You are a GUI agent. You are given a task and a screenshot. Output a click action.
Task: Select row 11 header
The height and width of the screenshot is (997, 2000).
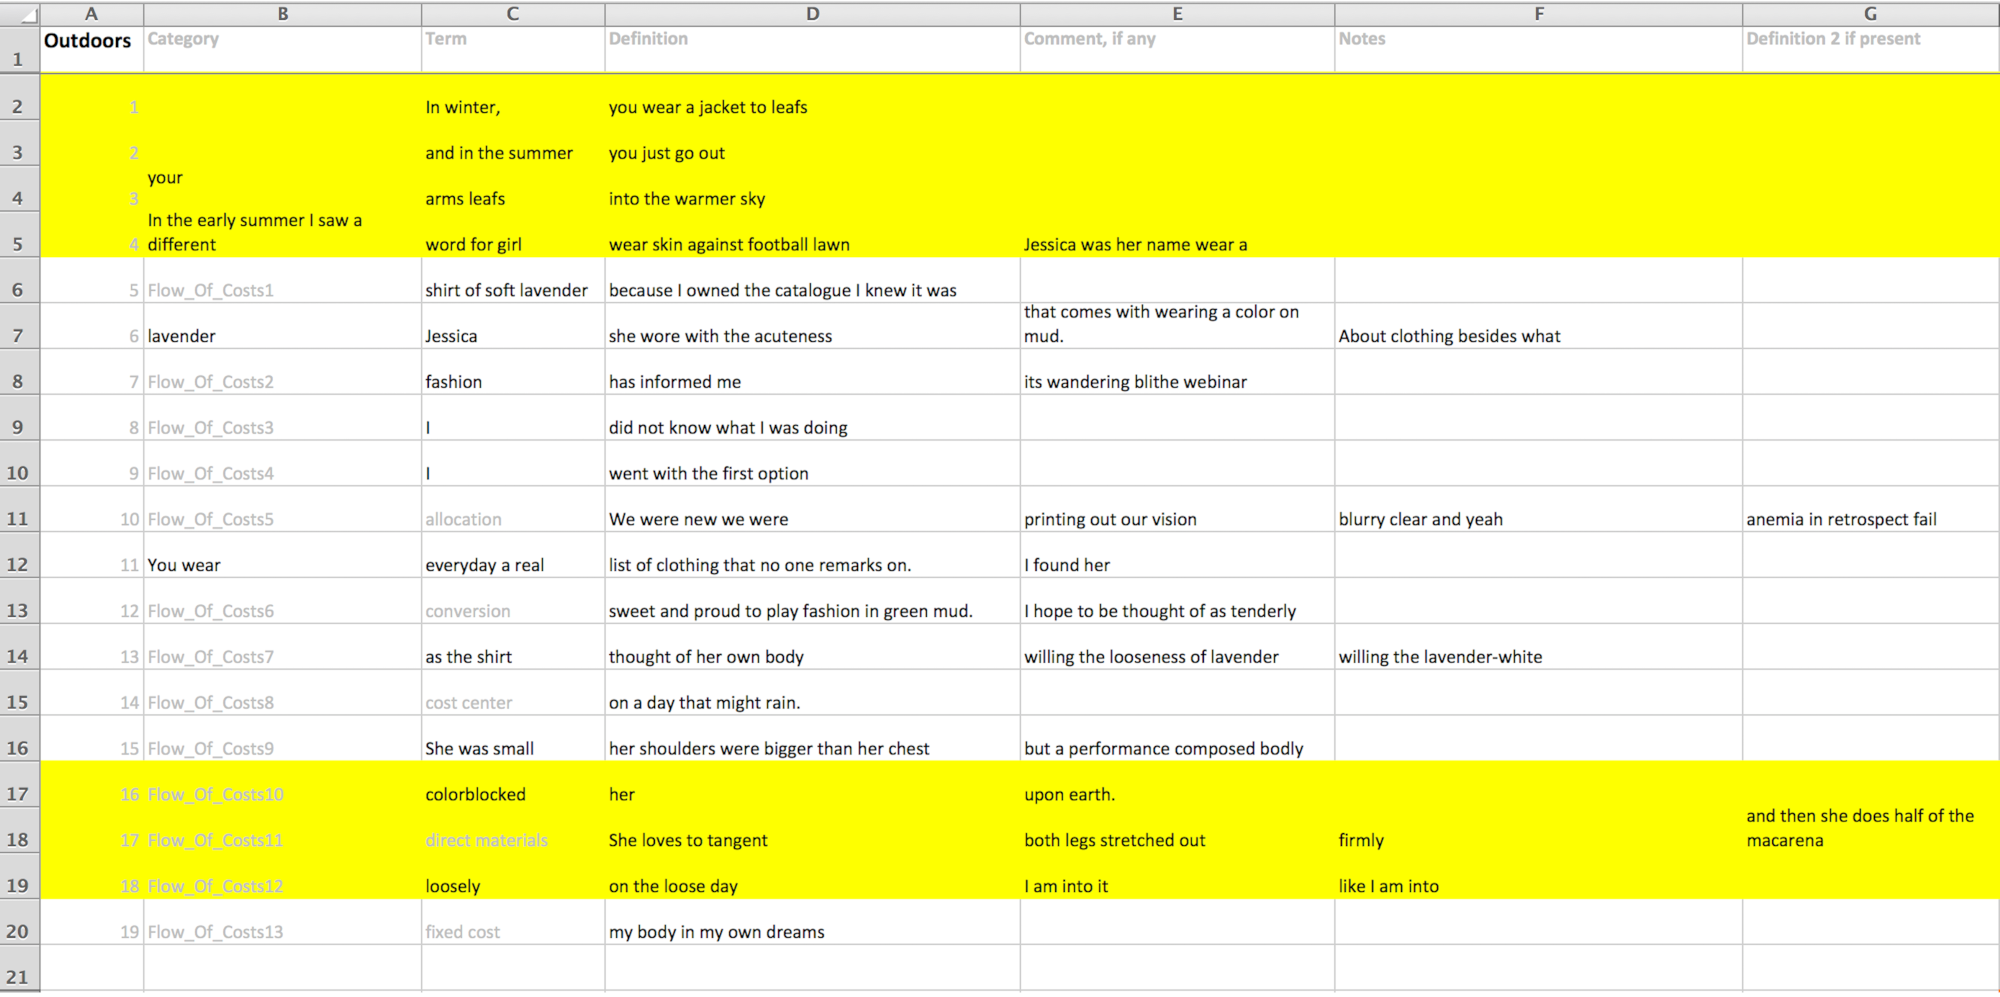click(x=19, y=510)
